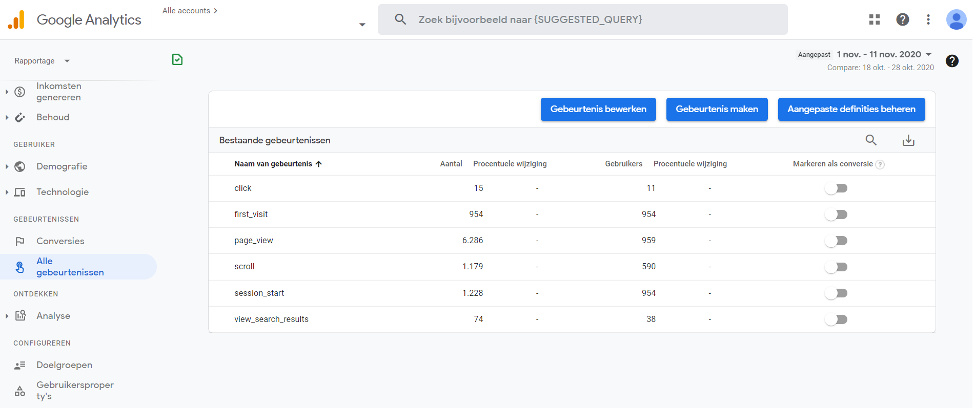The image size is (977, 408).
Task: Open the user account avatar
Action: click(x=956, y=19)
